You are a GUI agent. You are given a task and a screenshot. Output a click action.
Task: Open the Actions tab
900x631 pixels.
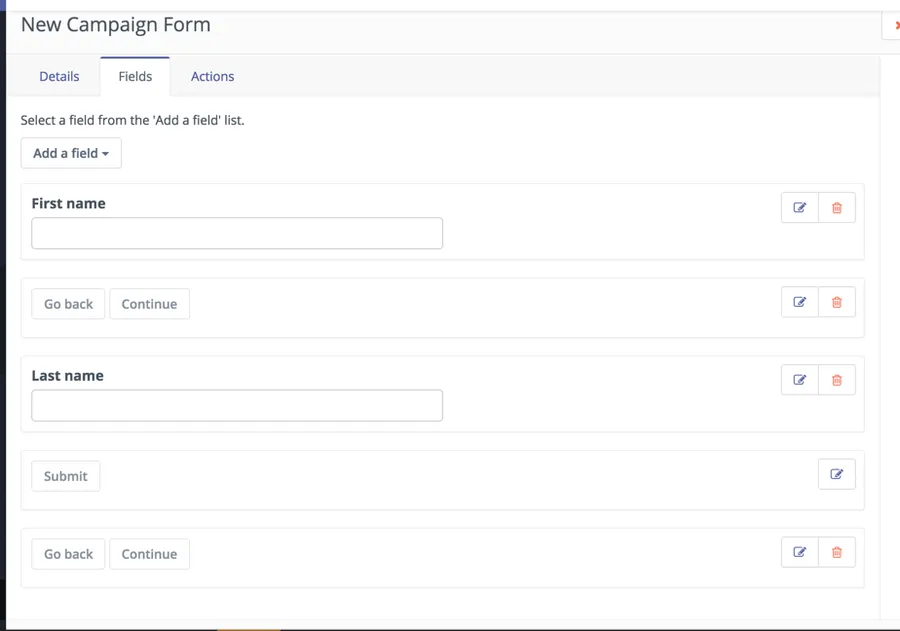click(212, 76)
